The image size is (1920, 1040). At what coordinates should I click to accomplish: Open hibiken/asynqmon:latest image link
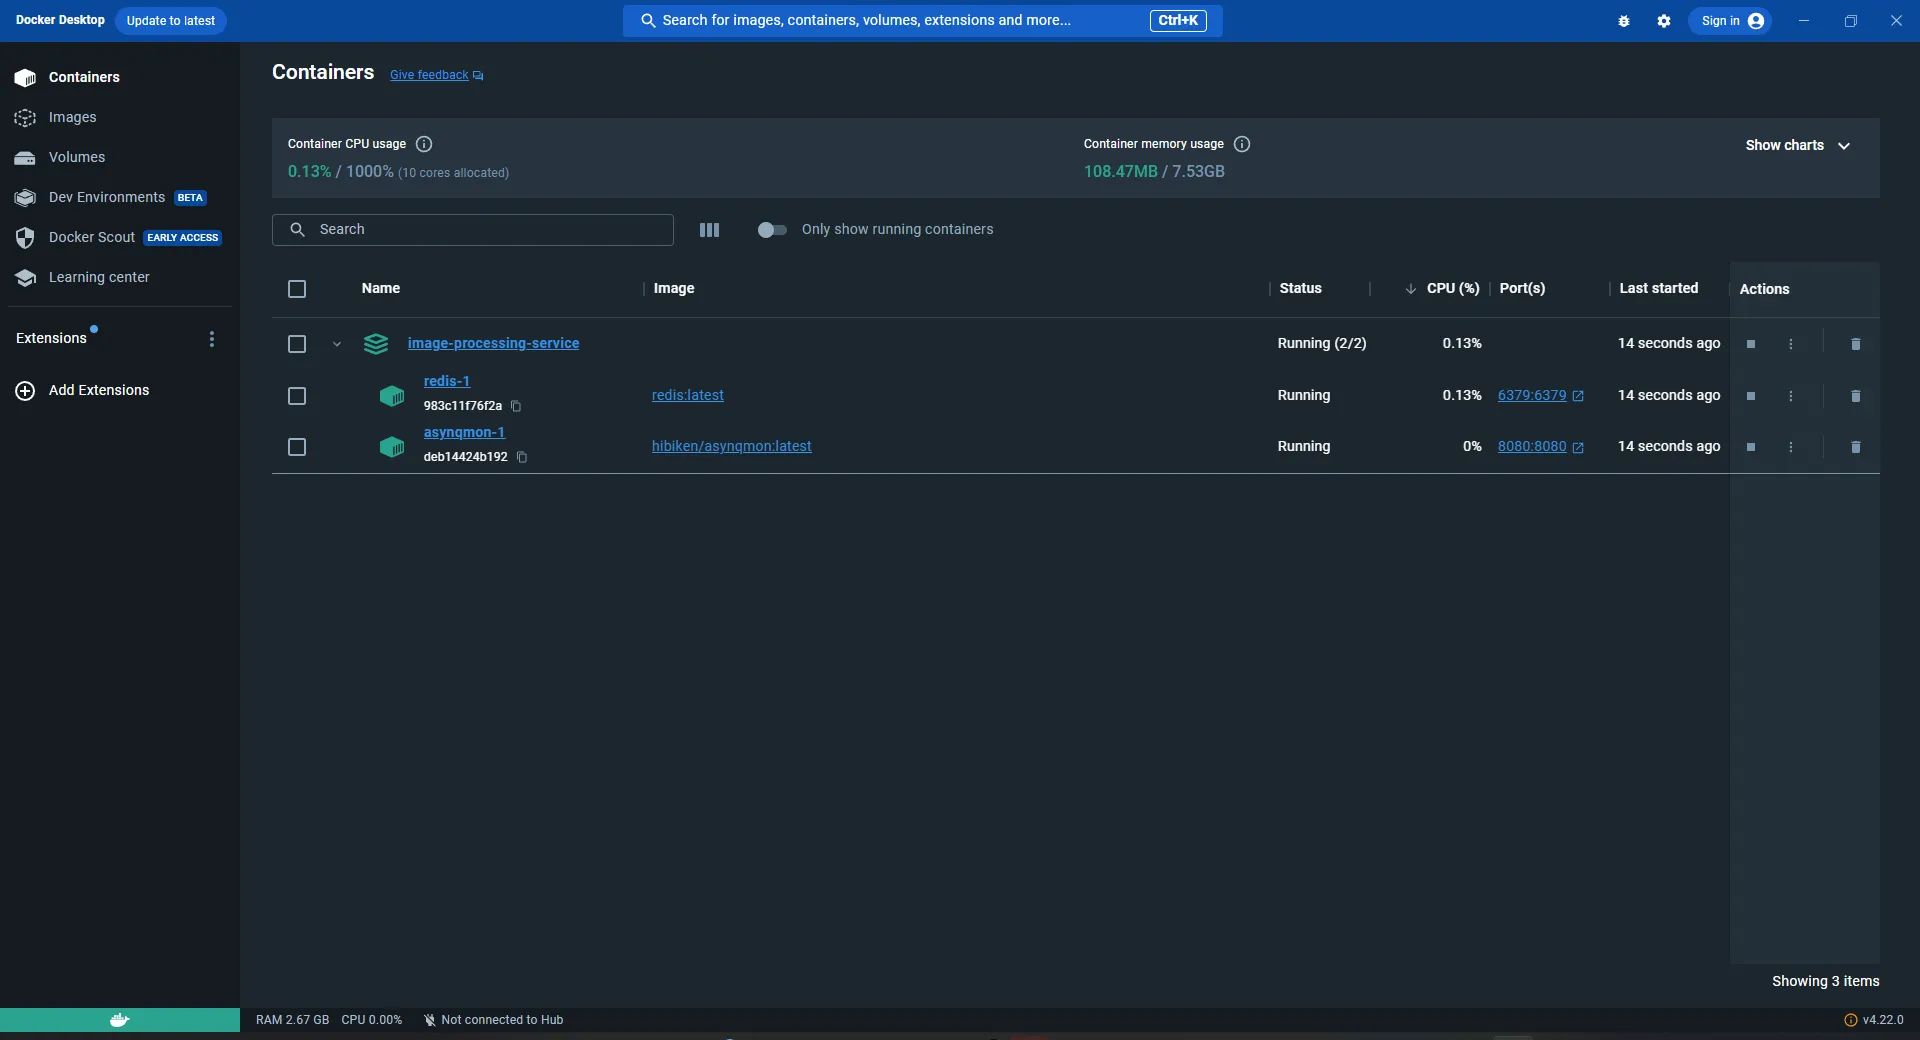tap(731, 446)
